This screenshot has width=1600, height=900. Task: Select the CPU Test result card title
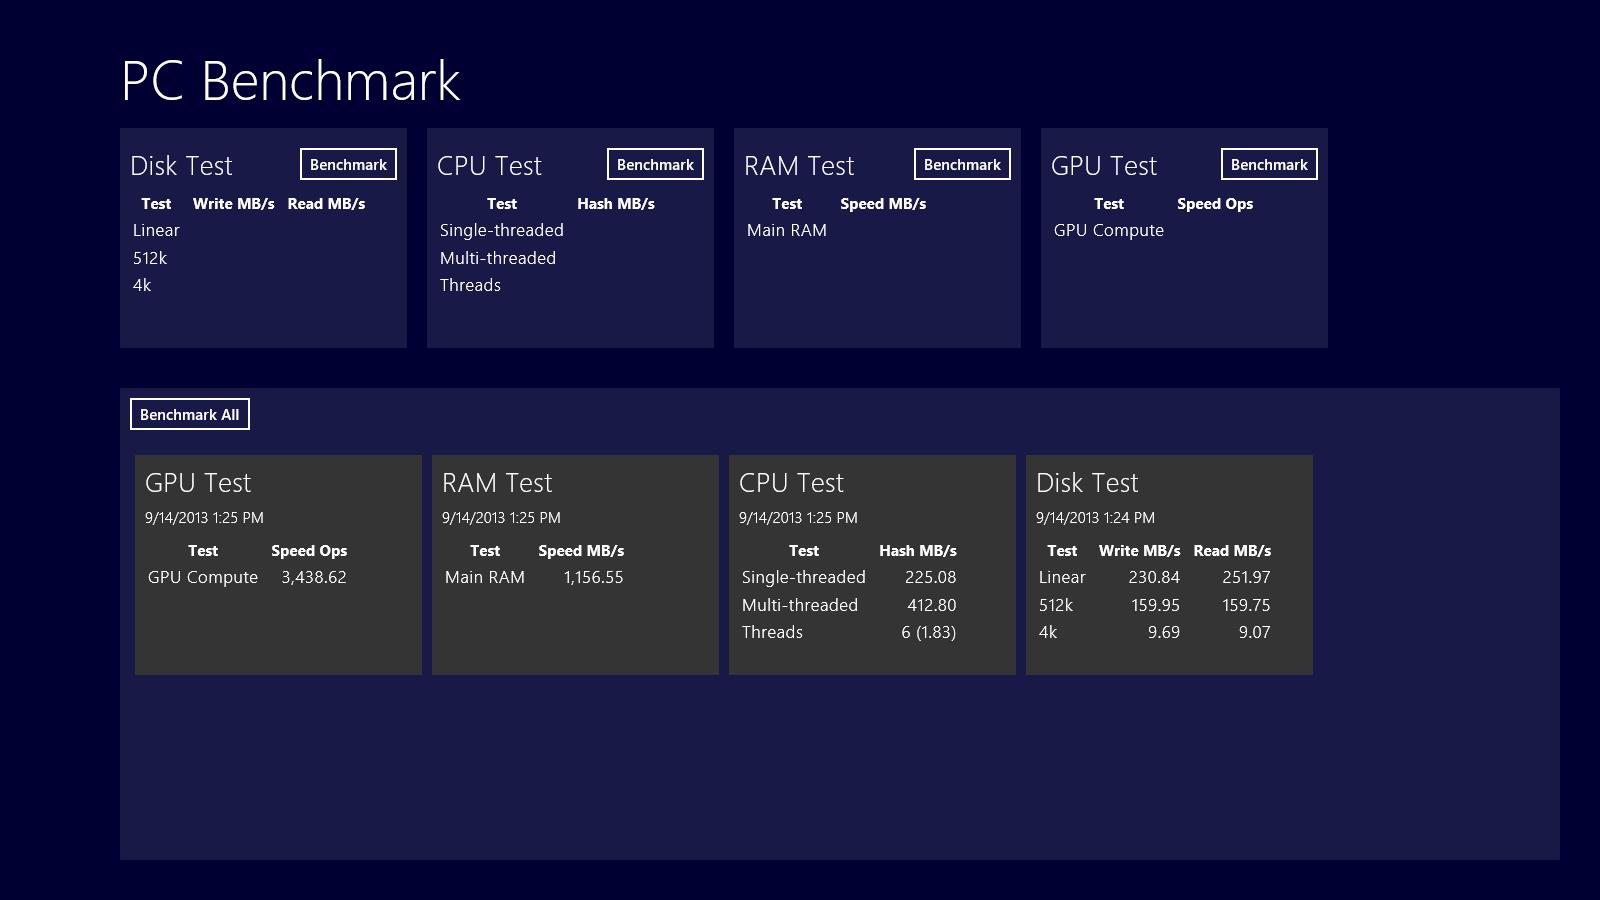coord(791,483)
